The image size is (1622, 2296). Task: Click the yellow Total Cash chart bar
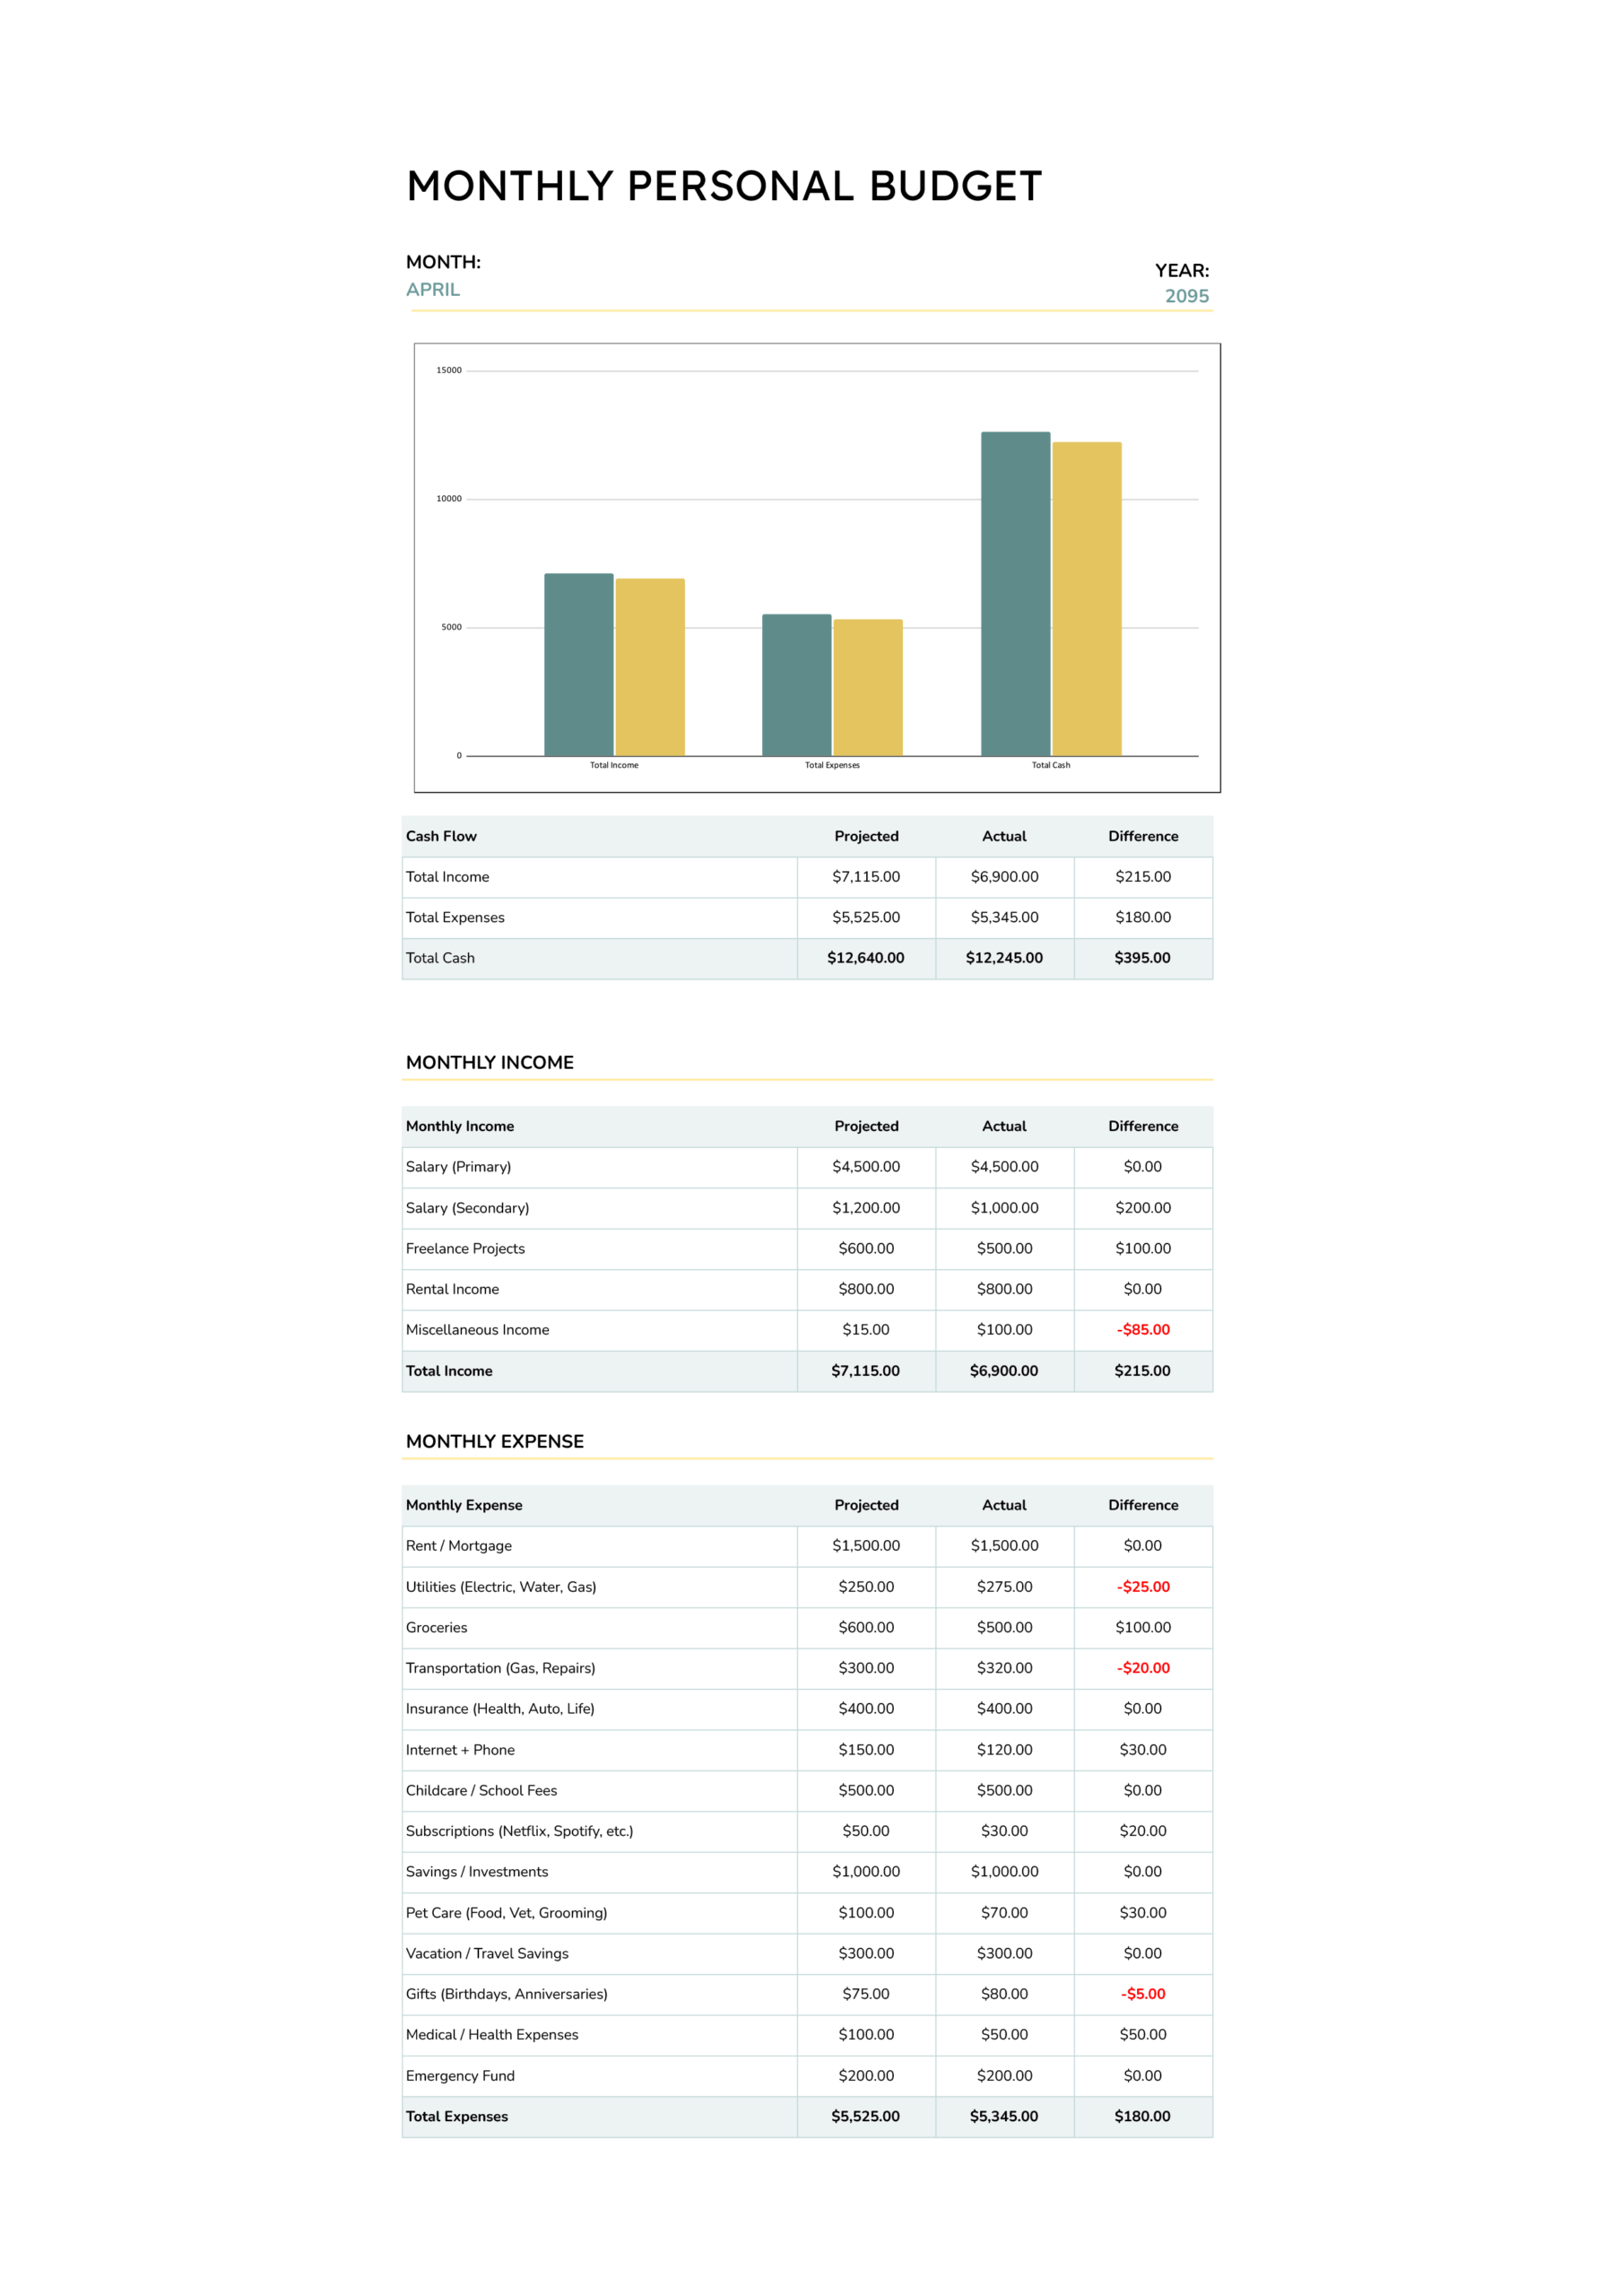point(1086,598)
